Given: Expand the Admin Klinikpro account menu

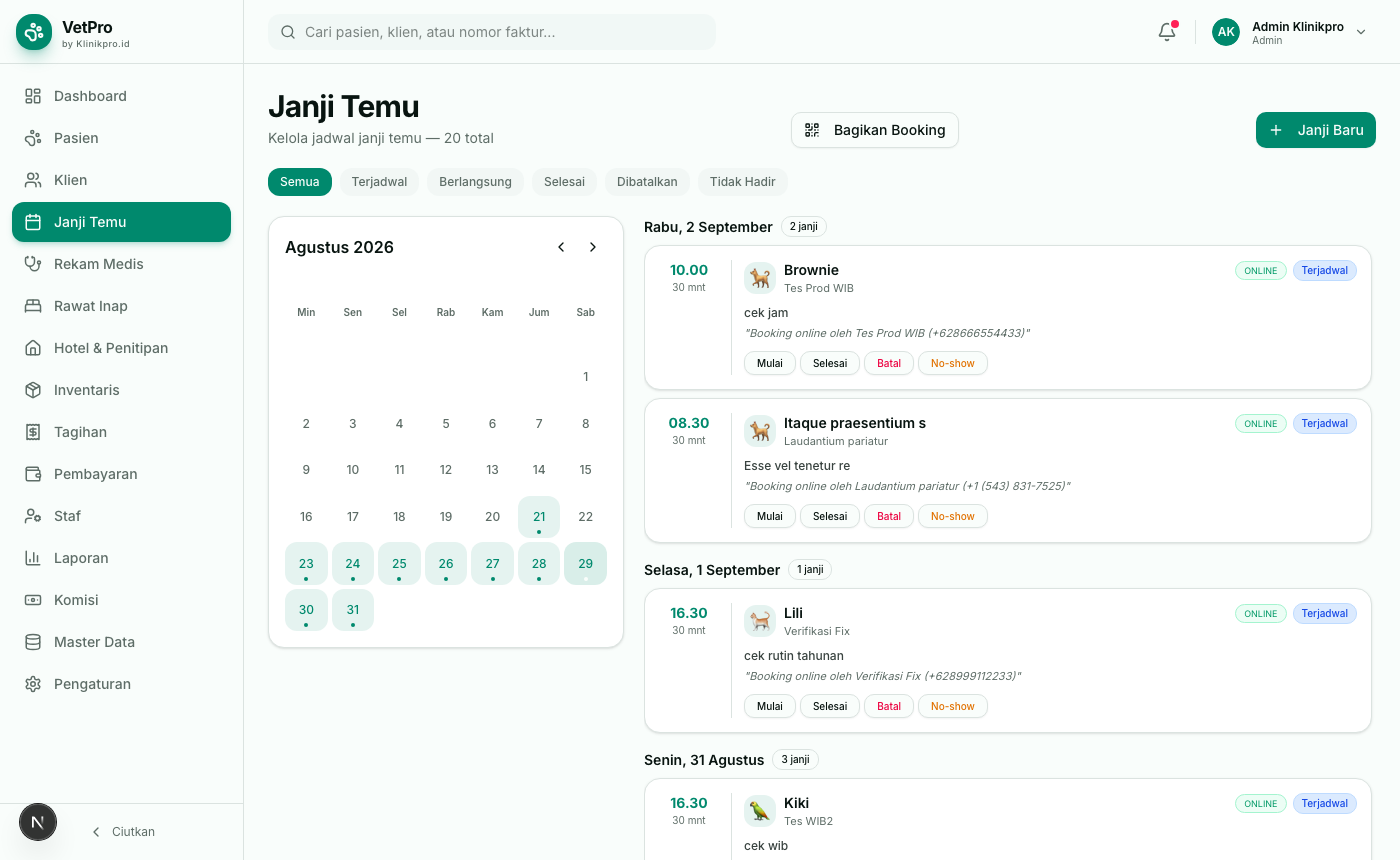Looking at the screenshot, I should [1289, 32].
